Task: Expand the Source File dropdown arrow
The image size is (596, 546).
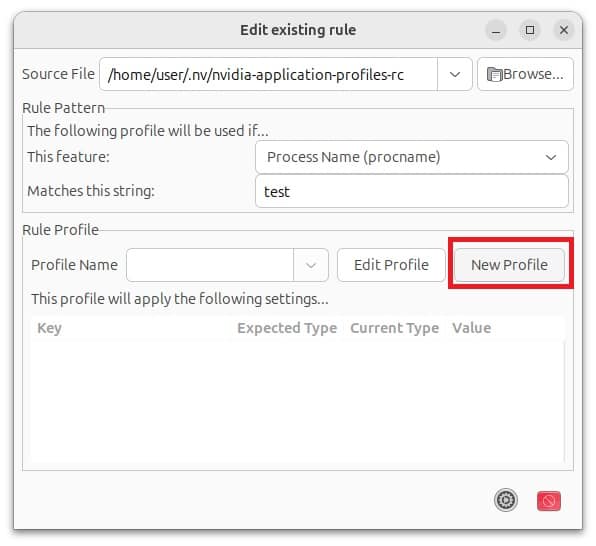Action: tap(455, 74)
